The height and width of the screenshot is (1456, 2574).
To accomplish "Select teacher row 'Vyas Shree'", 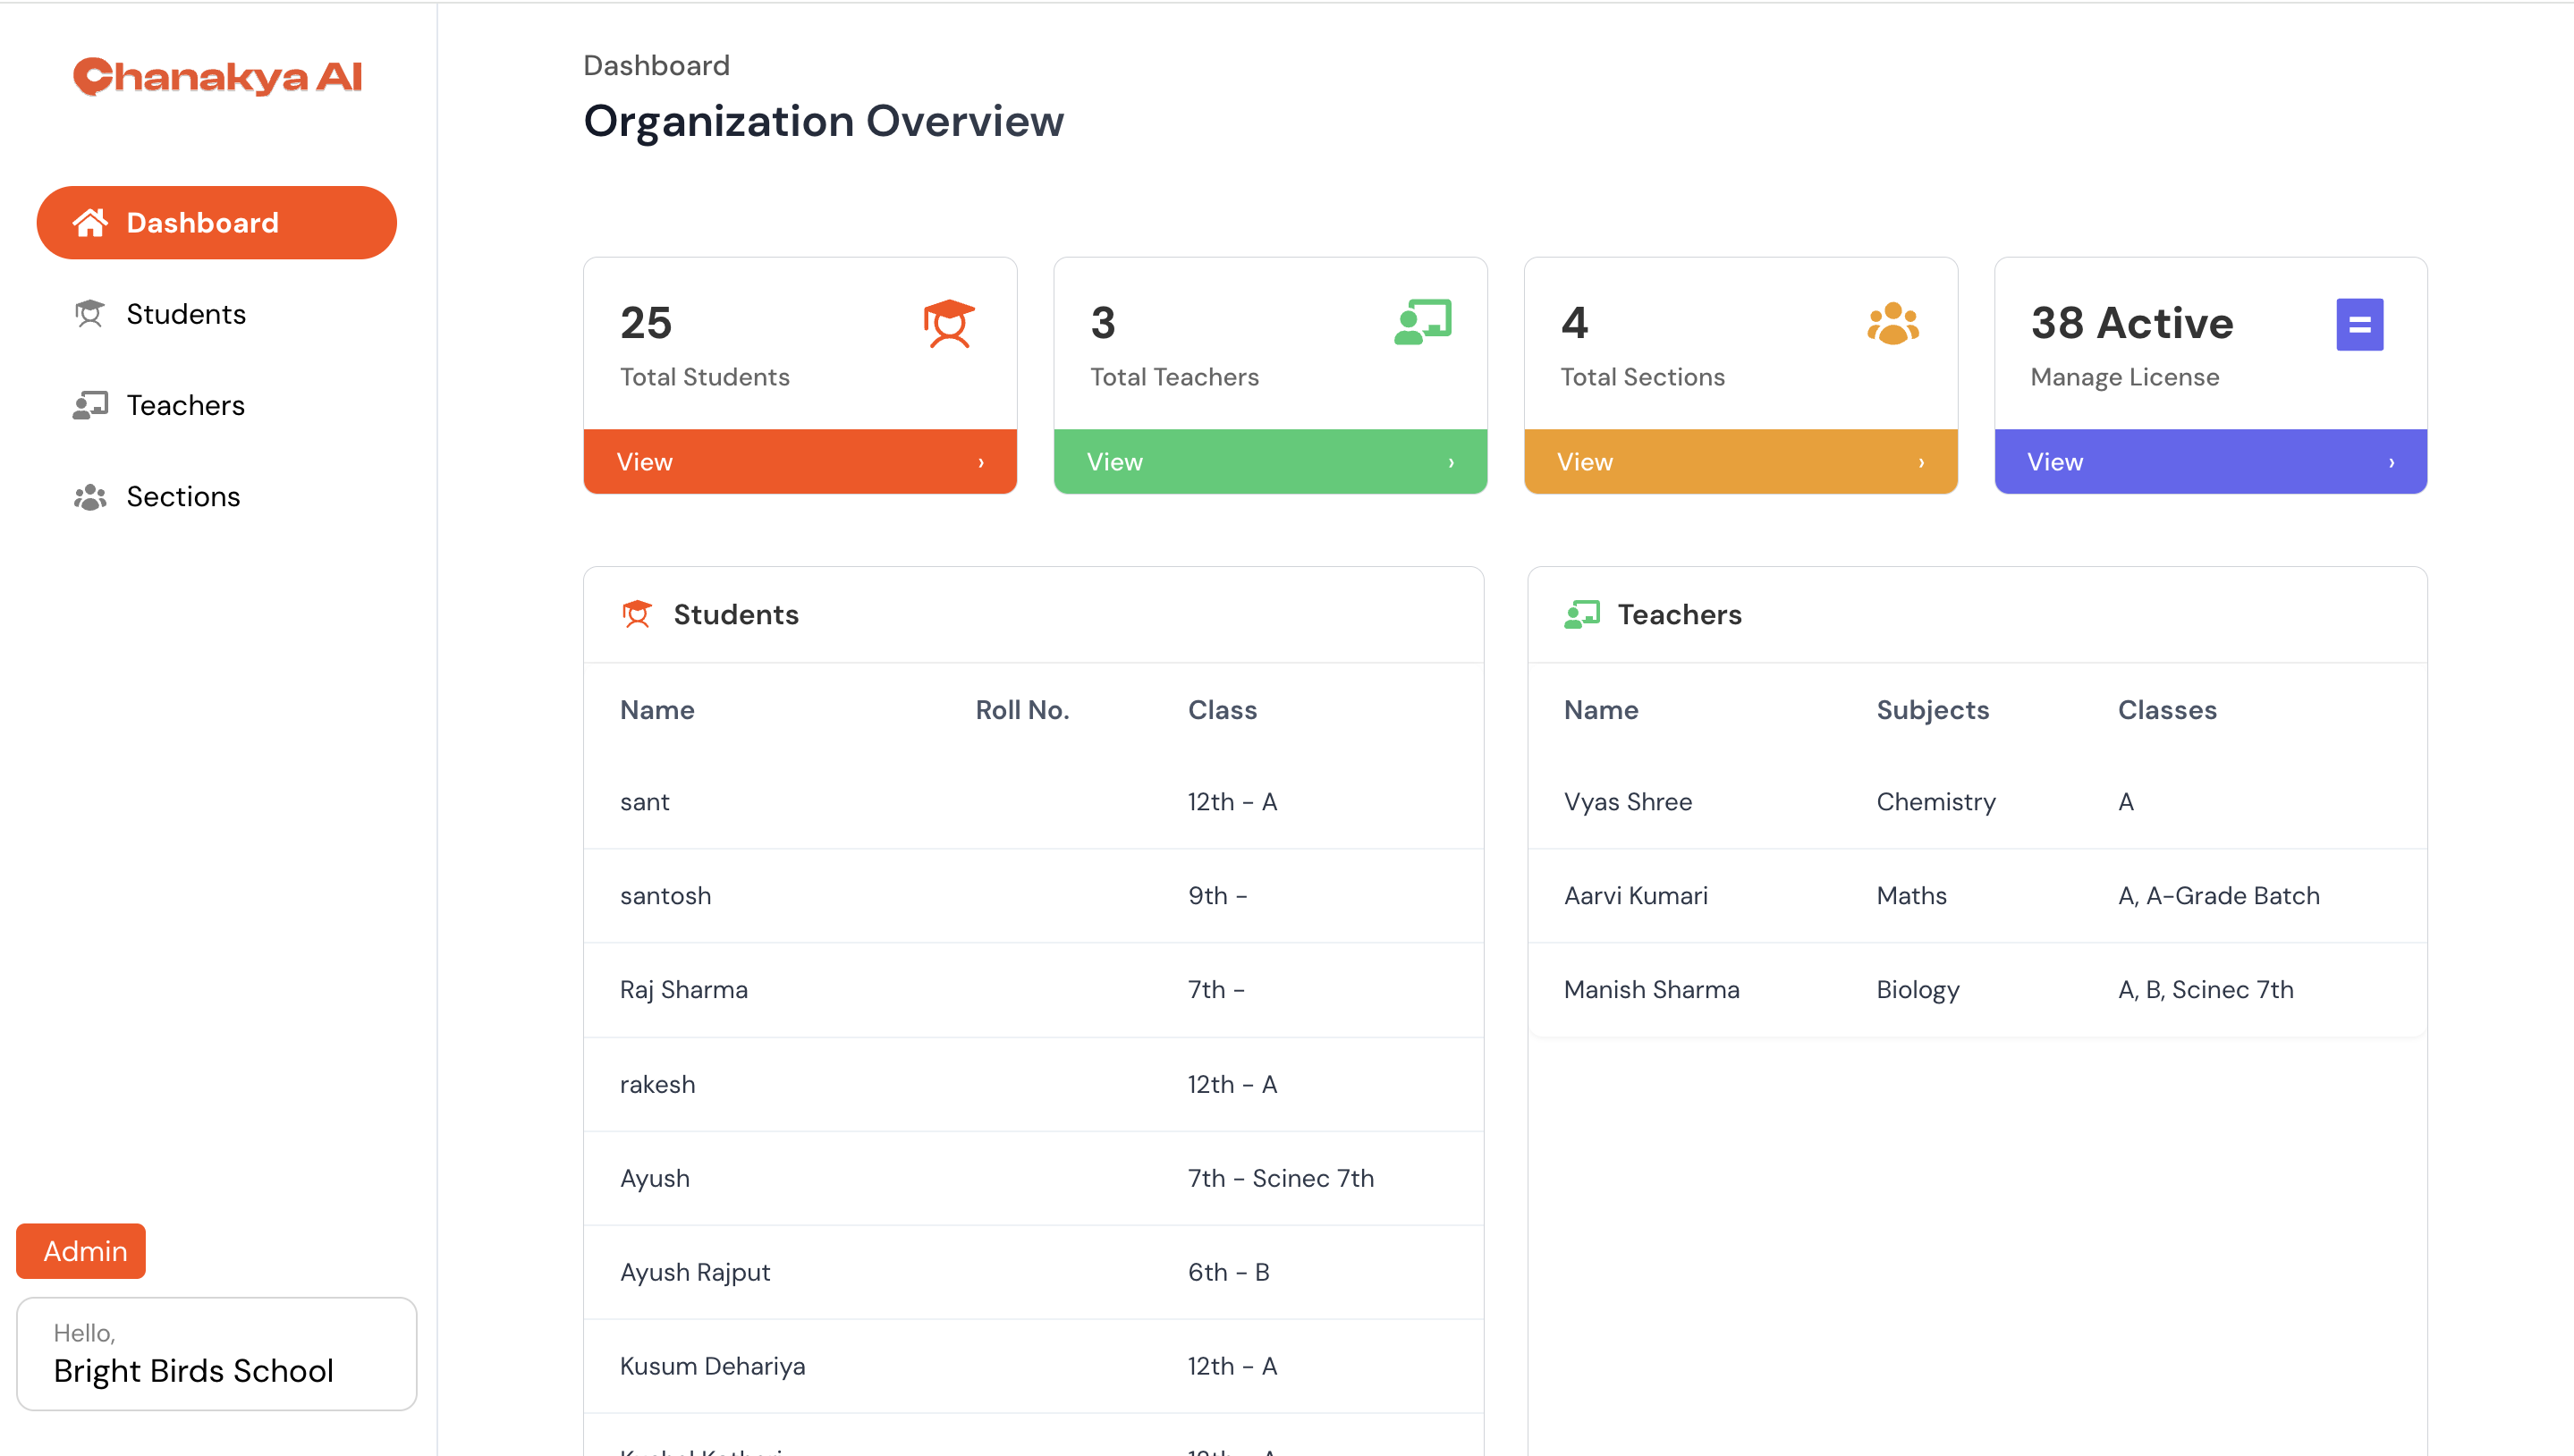I will pyautogui.click(x=1977, y=802).
